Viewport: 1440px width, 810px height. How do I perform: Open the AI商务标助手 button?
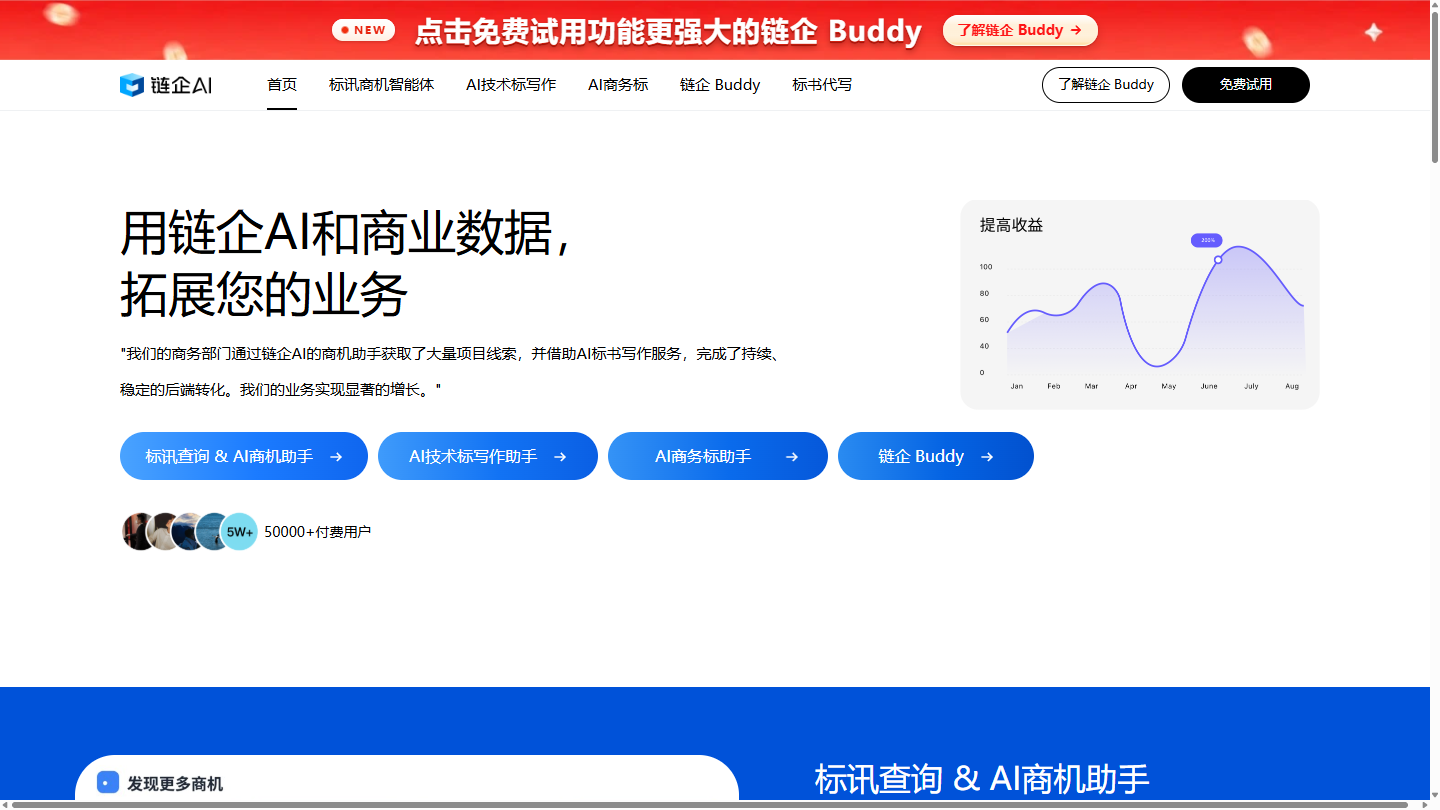[718, 456]
